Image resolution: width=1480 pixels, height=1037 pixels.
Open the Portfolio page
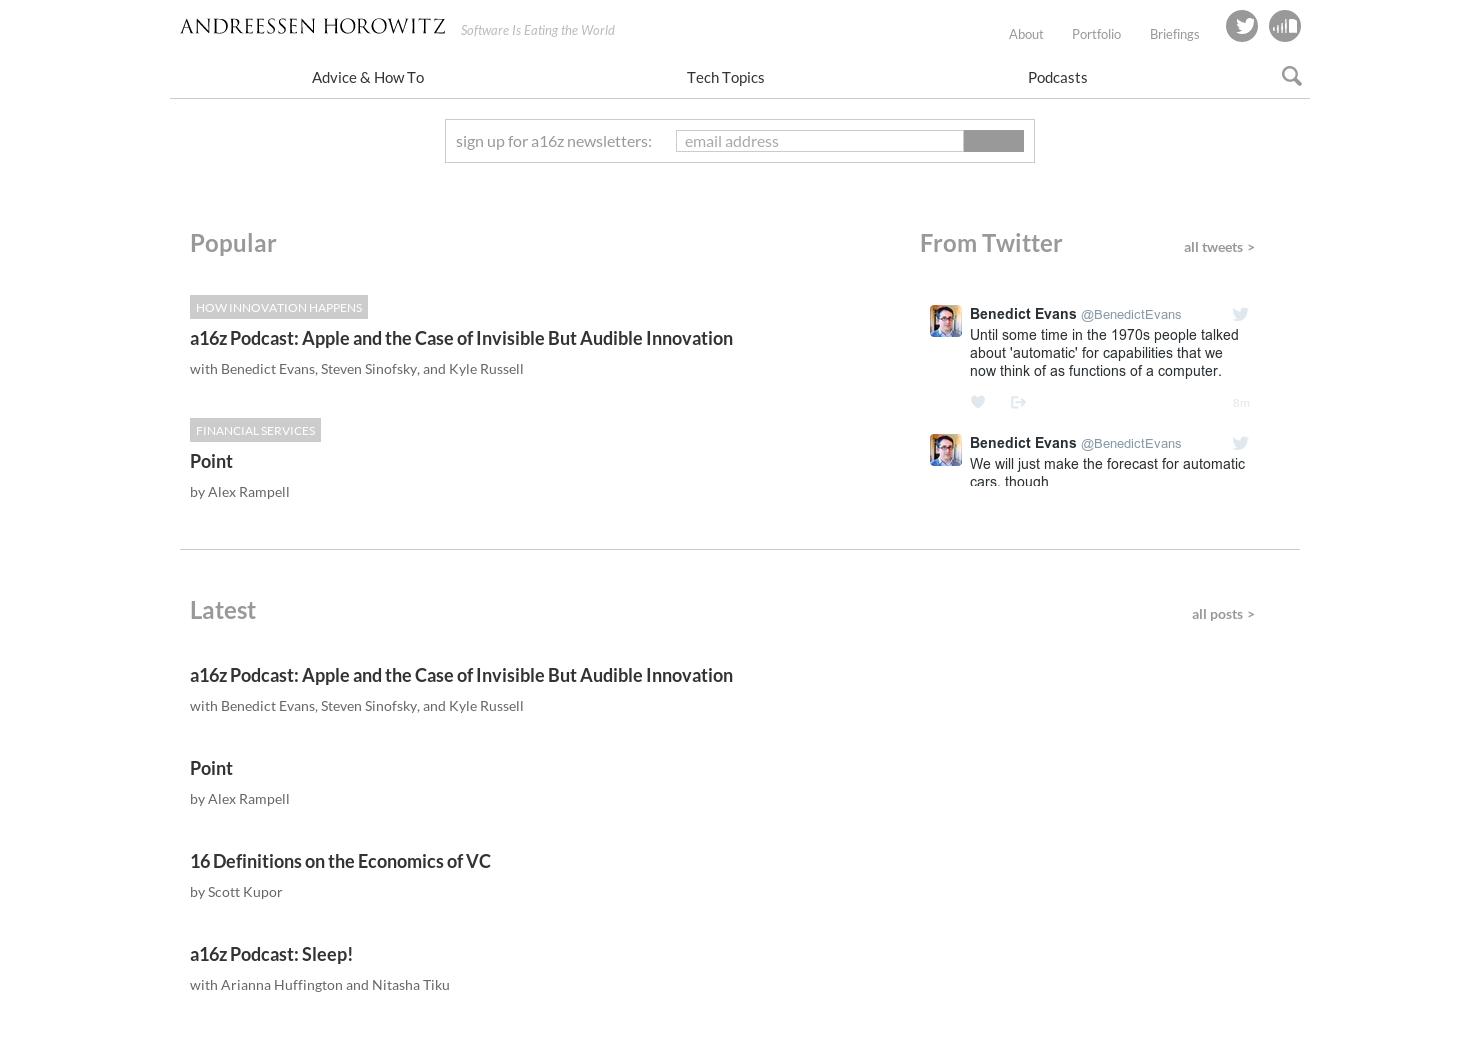pyautogui.click(x=1096, y=33)
